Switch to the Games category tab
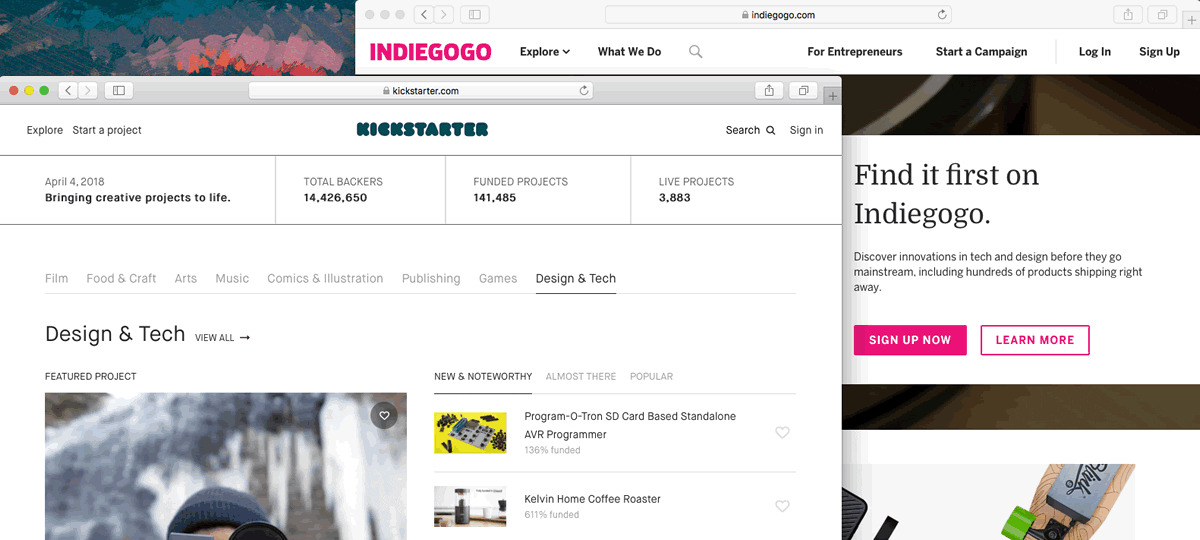 [x=498, y=278]
